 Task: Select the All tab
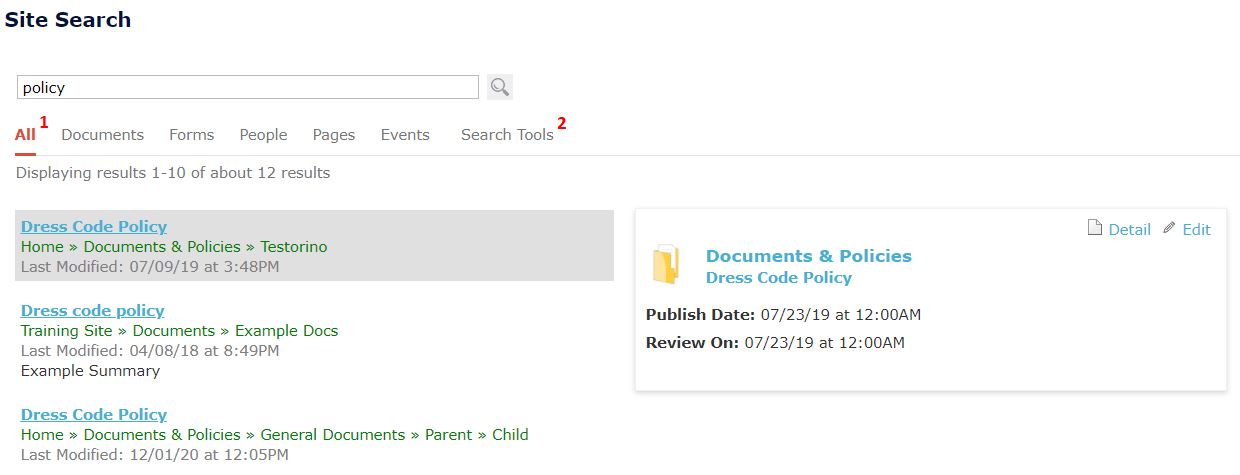(x=25, y=135)
